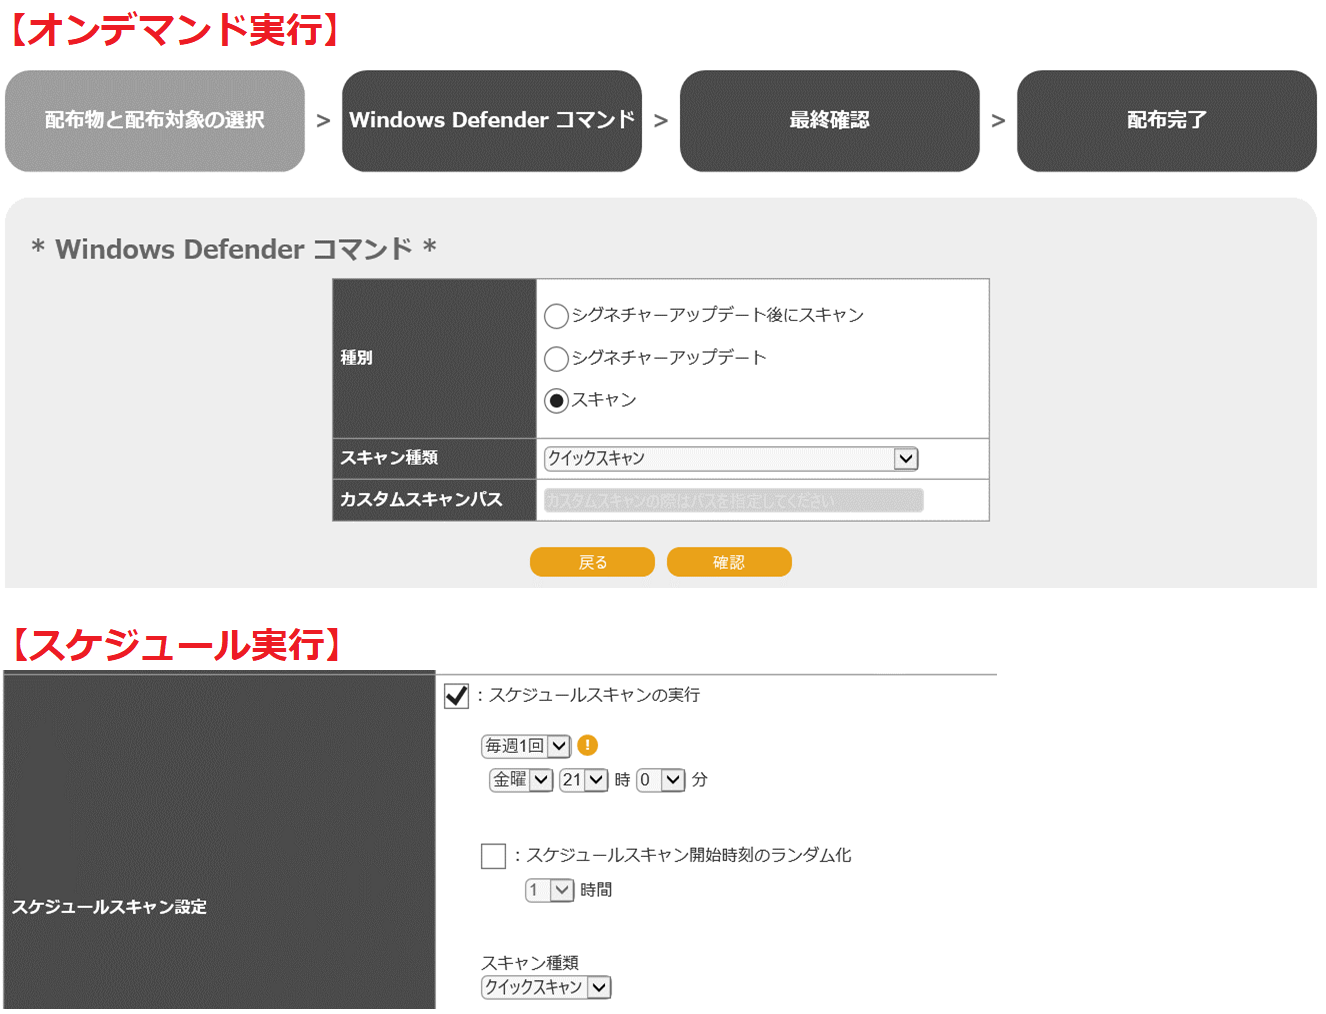This screenshot has height=1014, width=1326.
Task: Select the スキャン radio option
Action: pyautogui.click(x=556, y=400)
